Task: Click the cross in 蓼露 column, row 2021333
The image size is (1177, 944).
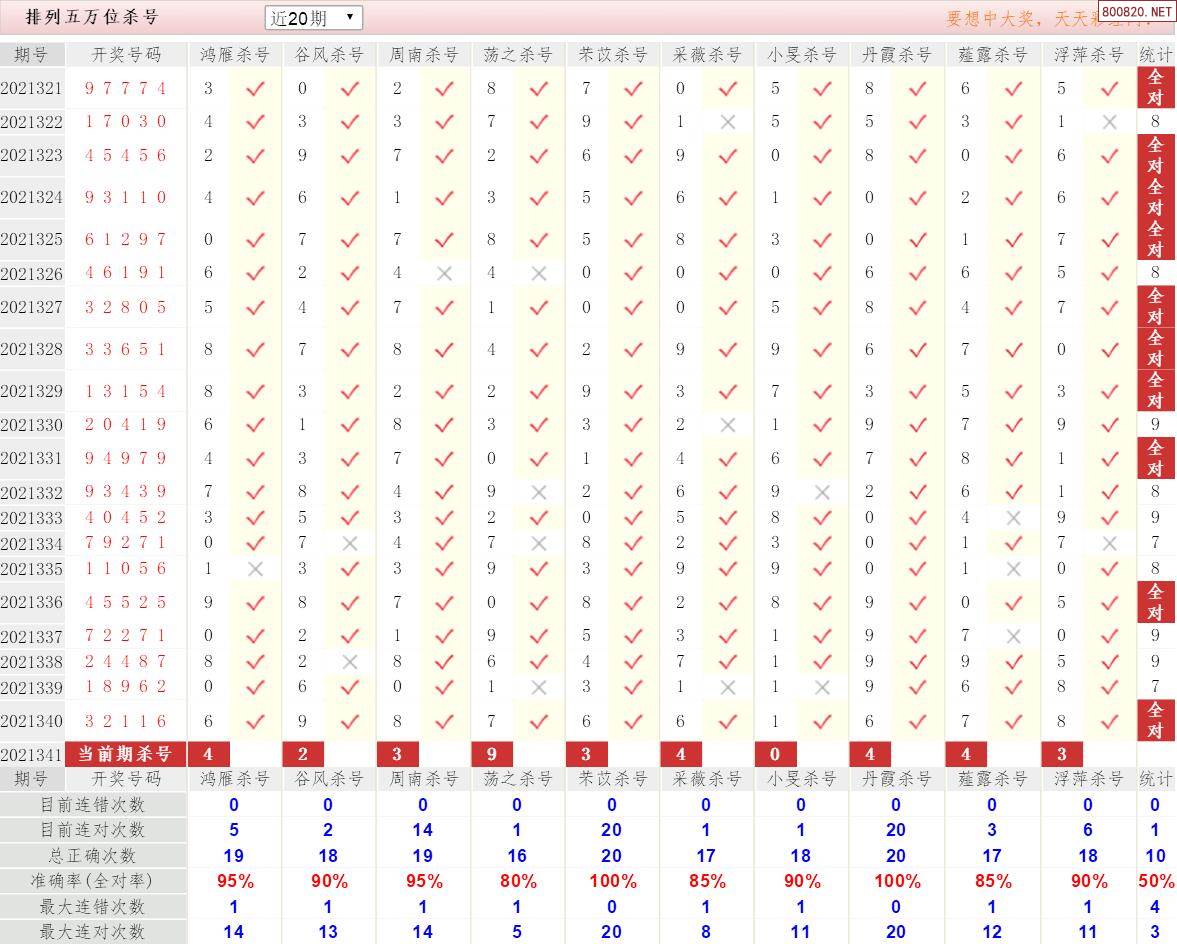Action: coord(1013,518)
